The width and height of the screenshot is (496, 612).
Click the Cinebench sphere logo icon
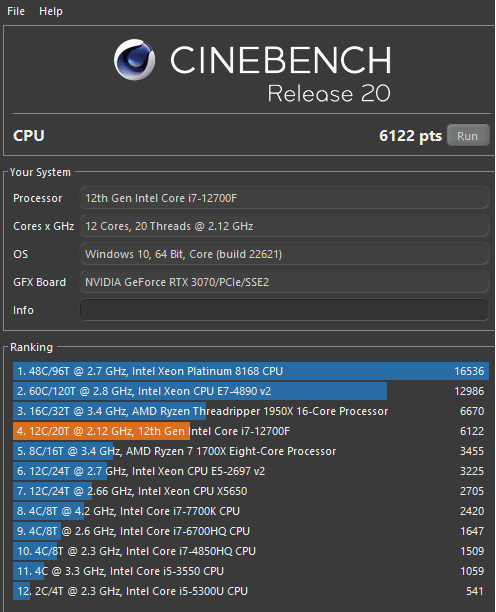(x=135, y=60)
